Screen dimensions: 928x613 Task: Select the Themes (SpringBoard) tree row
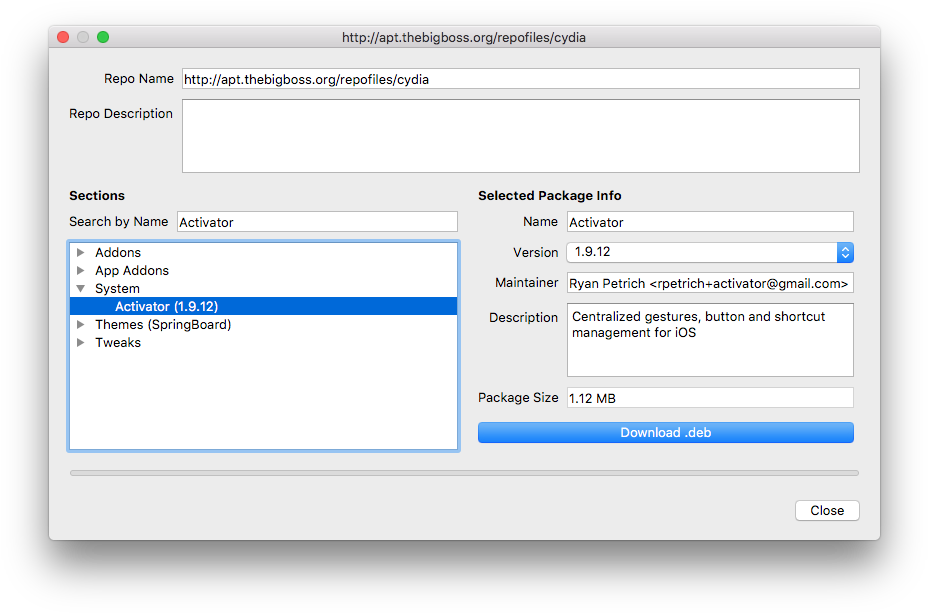coord(263,325)
